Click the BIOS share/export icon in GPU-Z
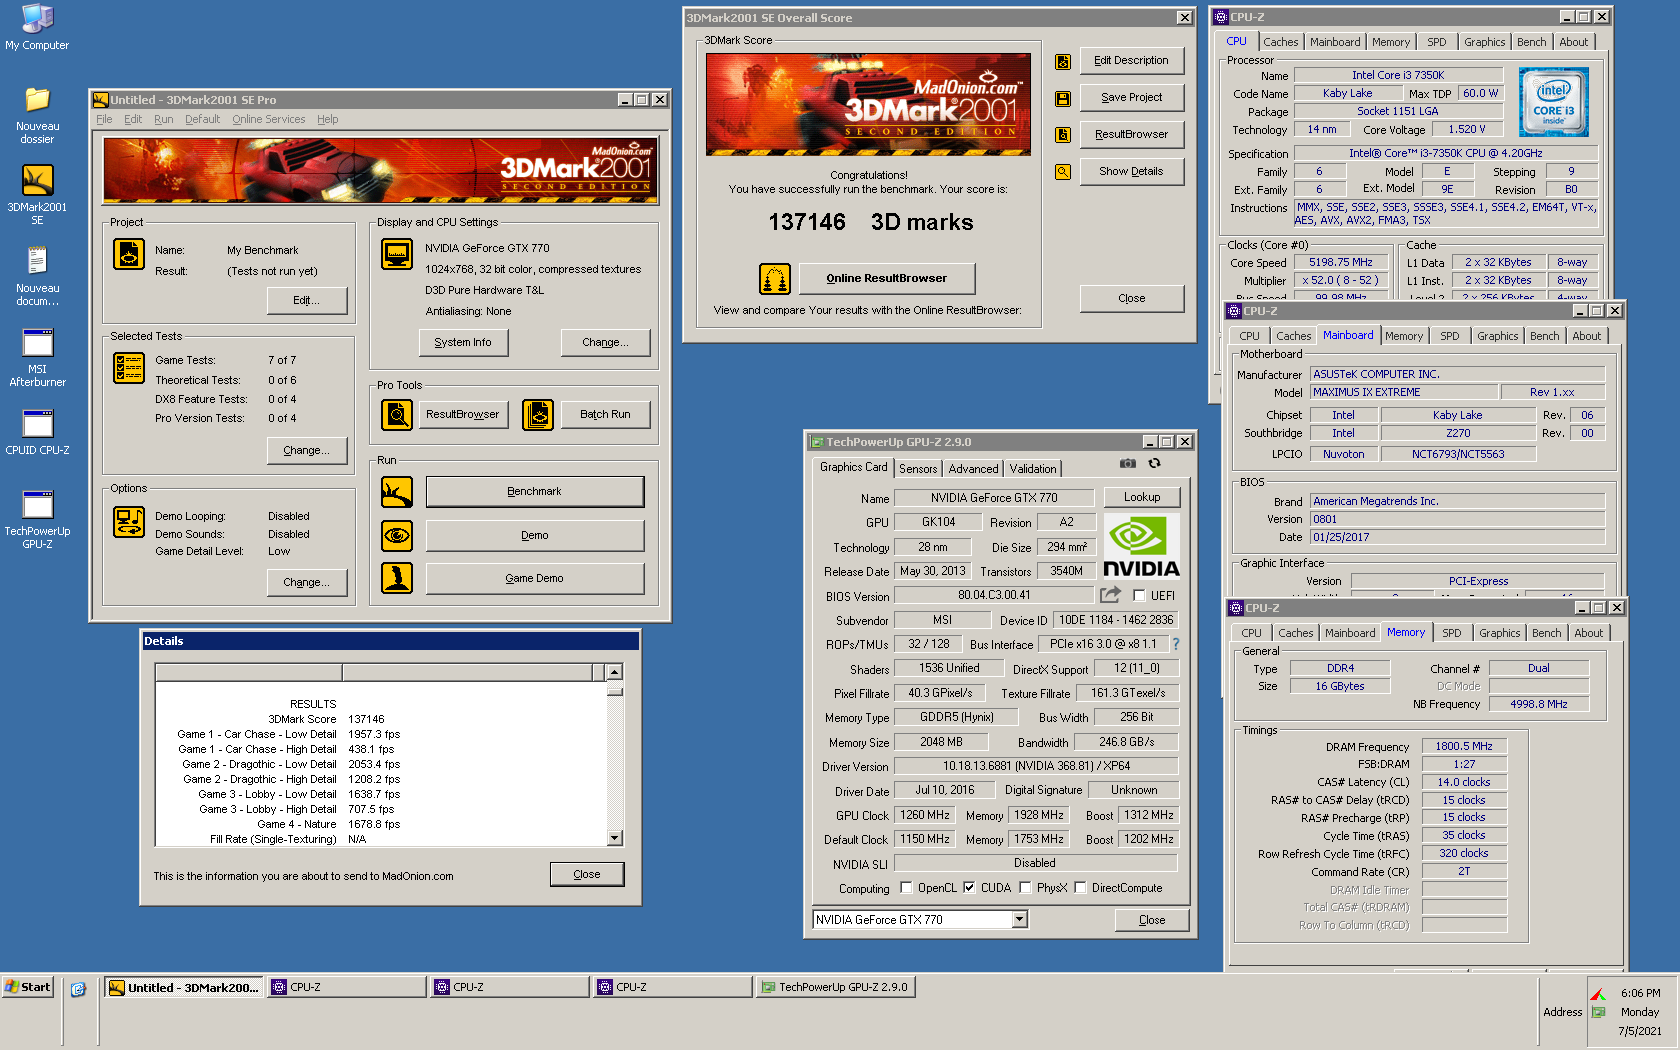The height and width of the screenshot is (1050, 1680). (1110, 595)
